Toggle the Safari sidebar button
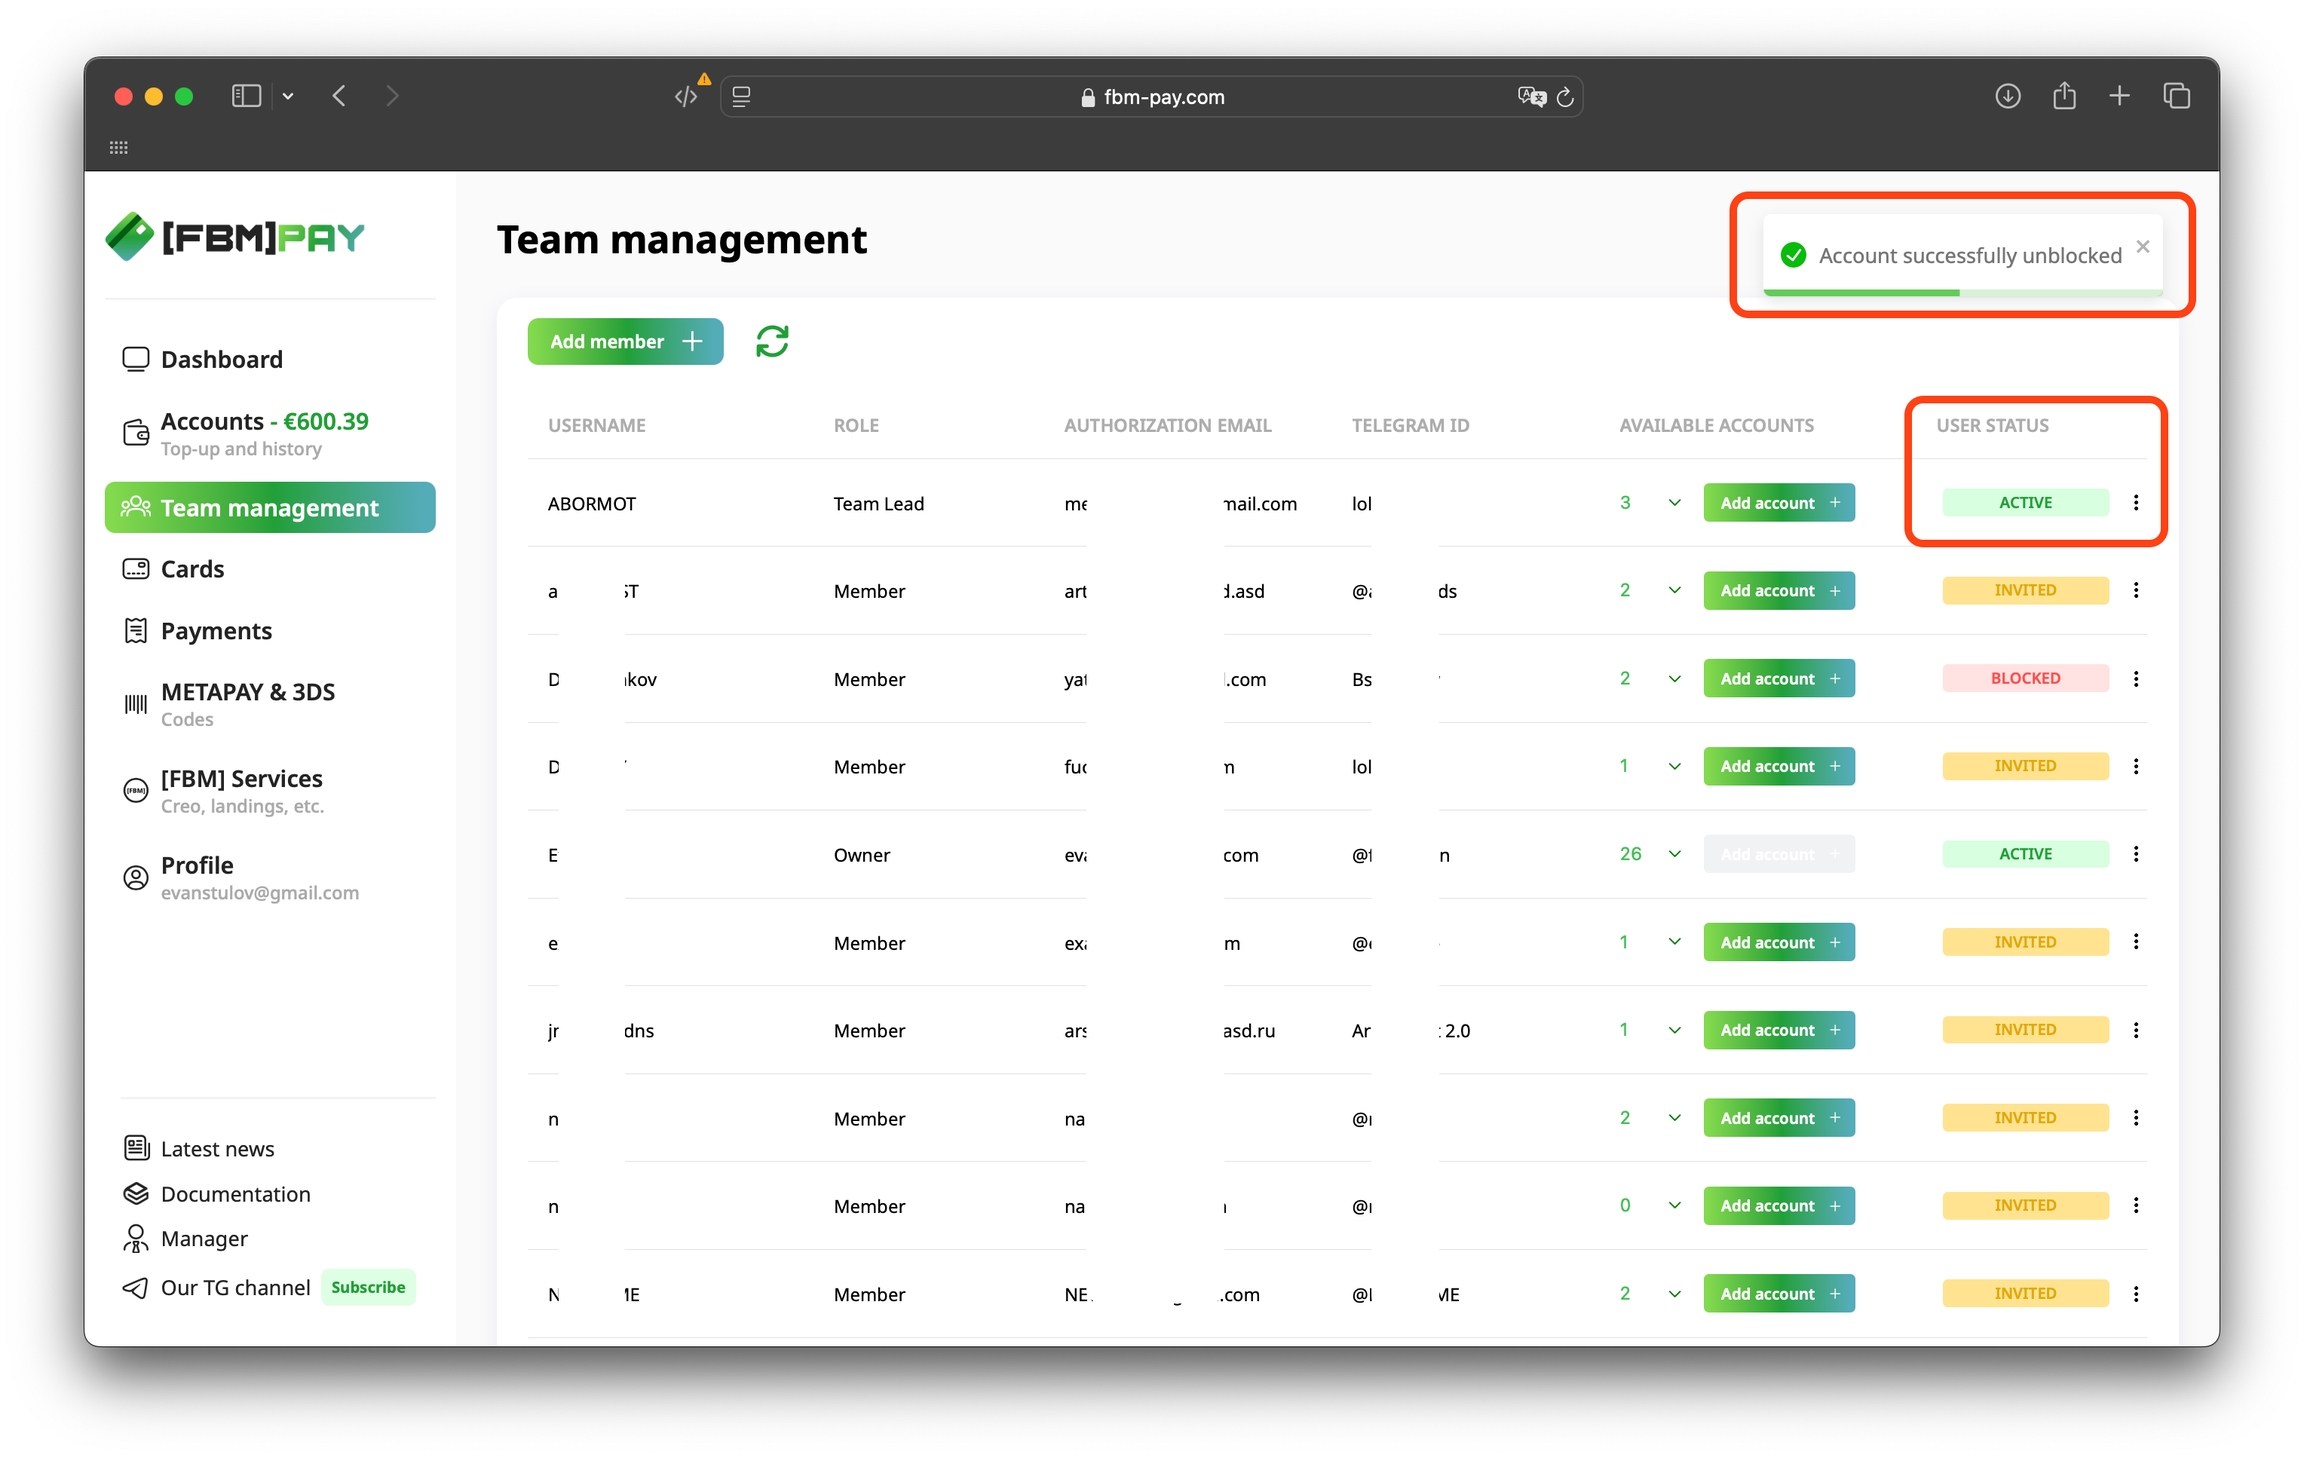This screenshot has height=1458, width=2304. pos(246,96)
